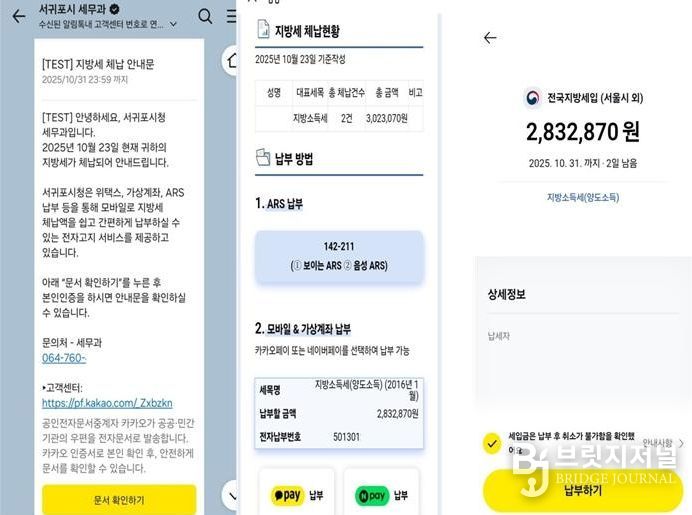The width and height of the screenshot is (692, 515).
Task: Toggle the 세입금 취소 불가 확인 checkbox
Action: [492, 443]
